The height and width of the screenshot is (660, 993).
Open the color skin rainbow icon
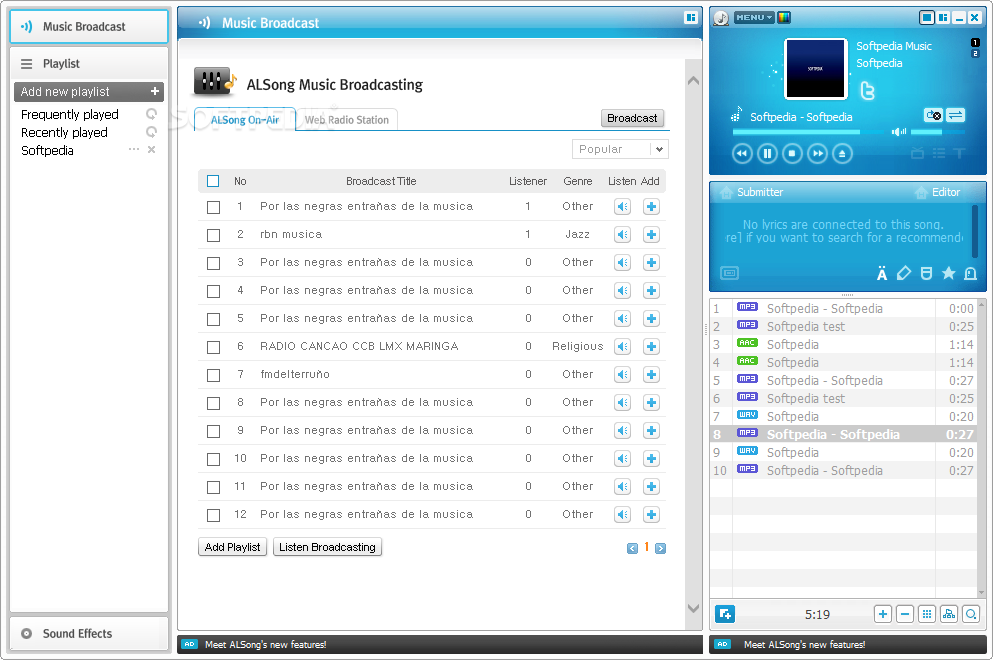point(784,18)
